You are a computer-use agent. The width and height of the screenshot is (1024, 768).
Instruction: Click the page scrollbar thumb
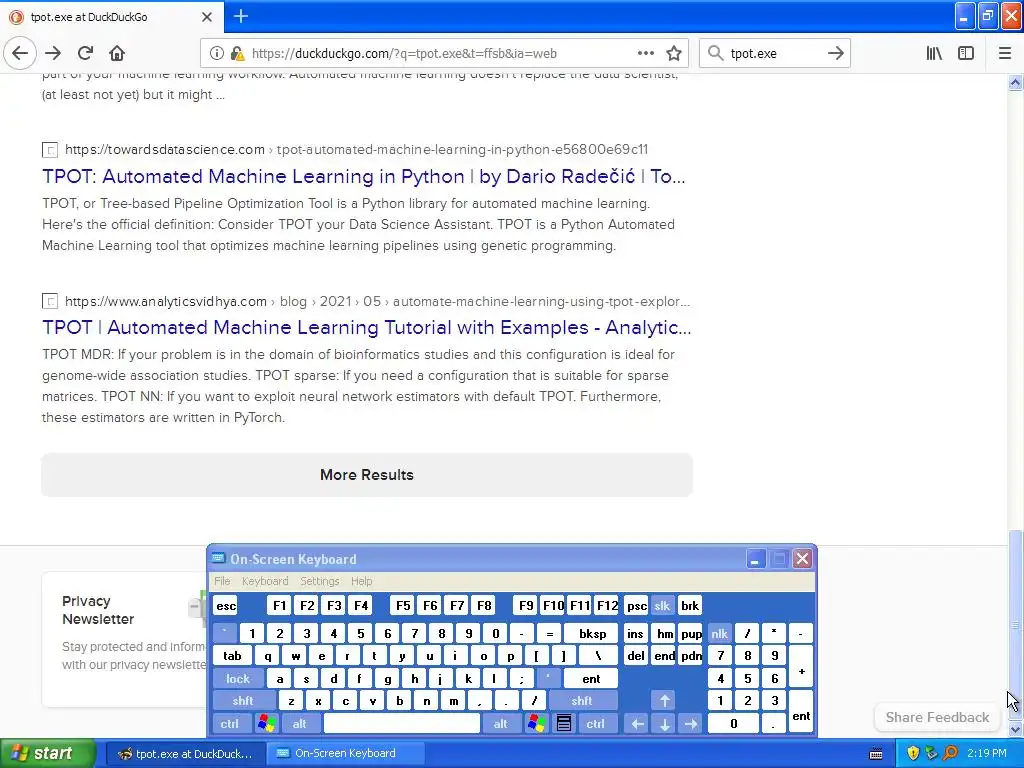1015,624
